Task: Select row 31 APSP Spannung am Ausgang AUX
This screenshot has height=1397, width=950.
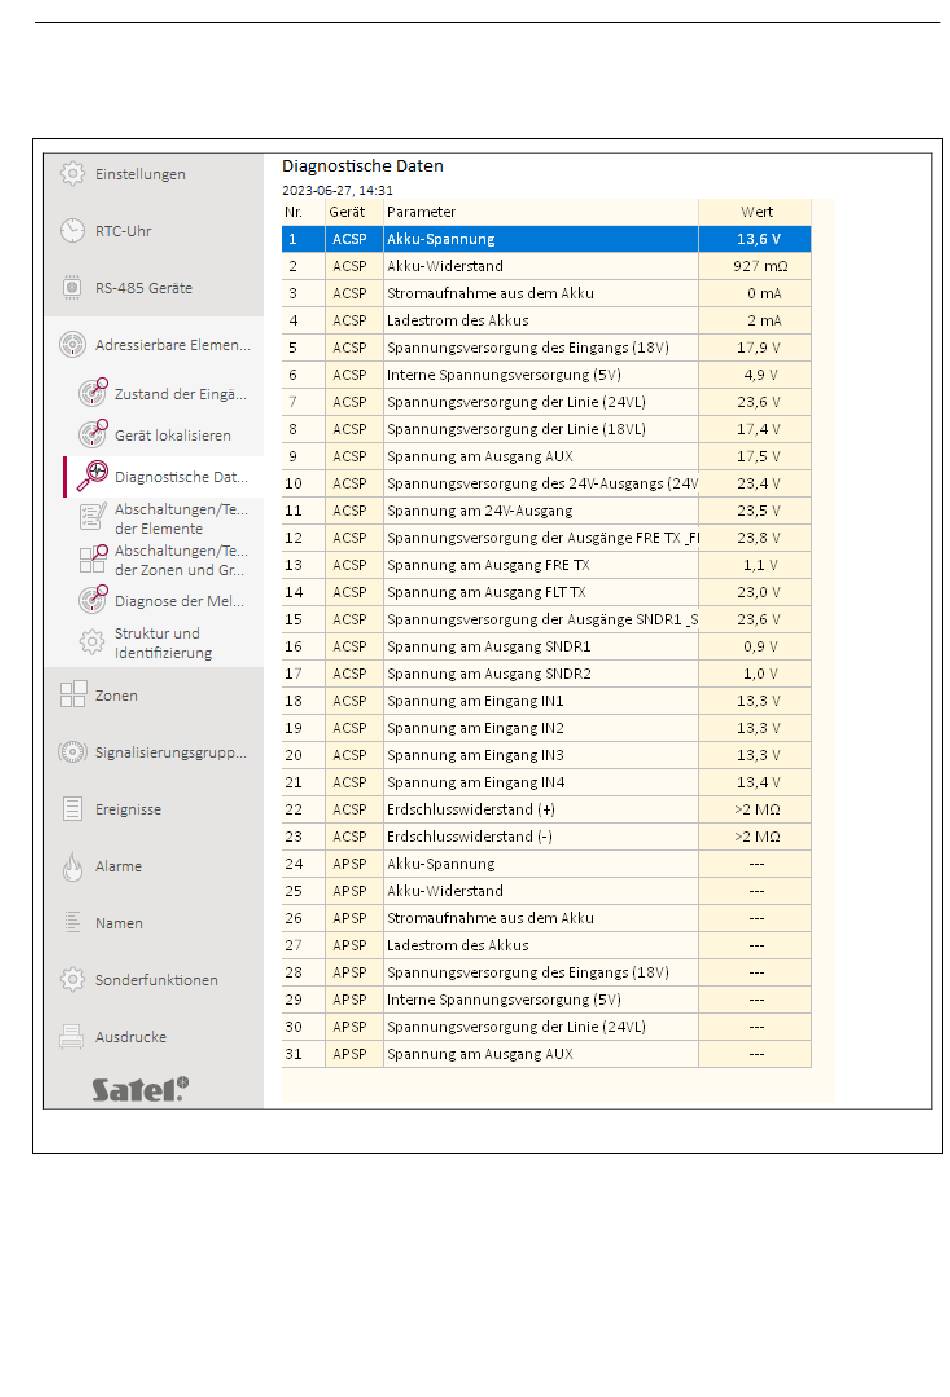Action: (x=546, y=1054)
